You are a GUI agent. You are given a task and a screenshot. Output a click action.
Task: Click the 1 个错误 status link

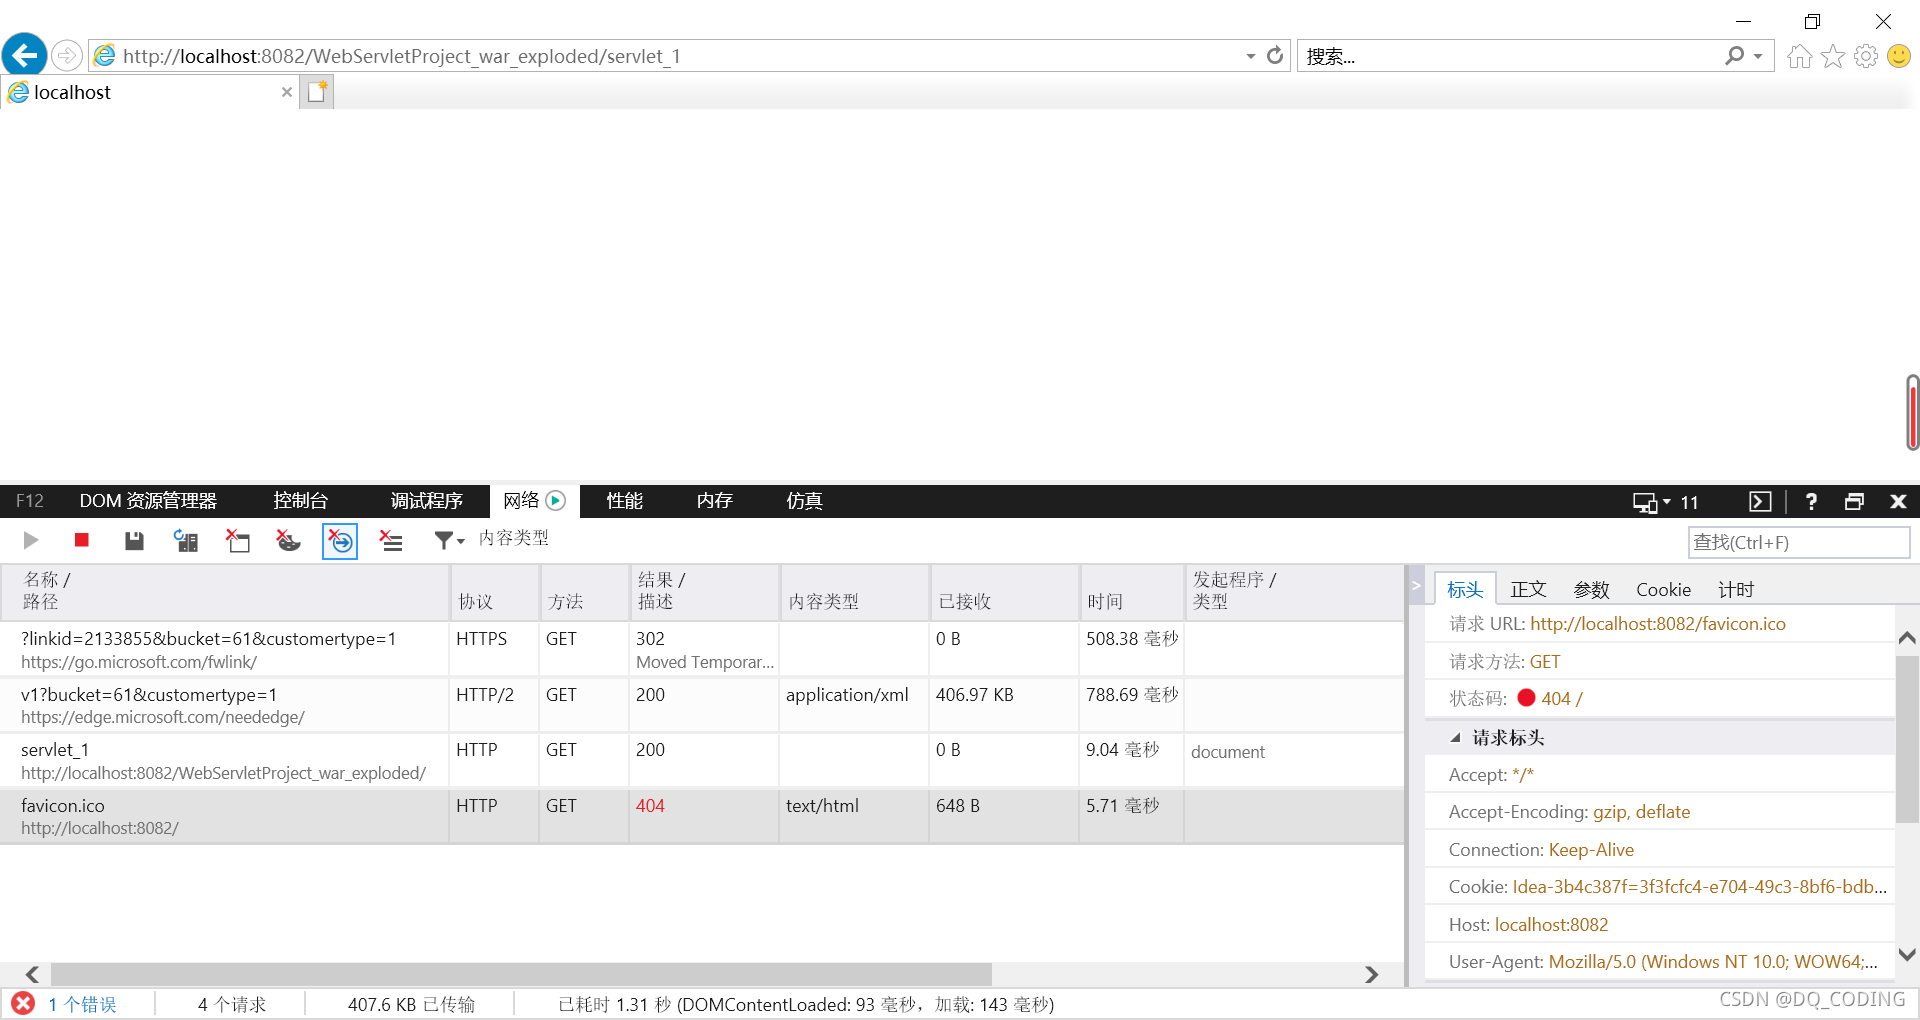(x=82, y=1005)
